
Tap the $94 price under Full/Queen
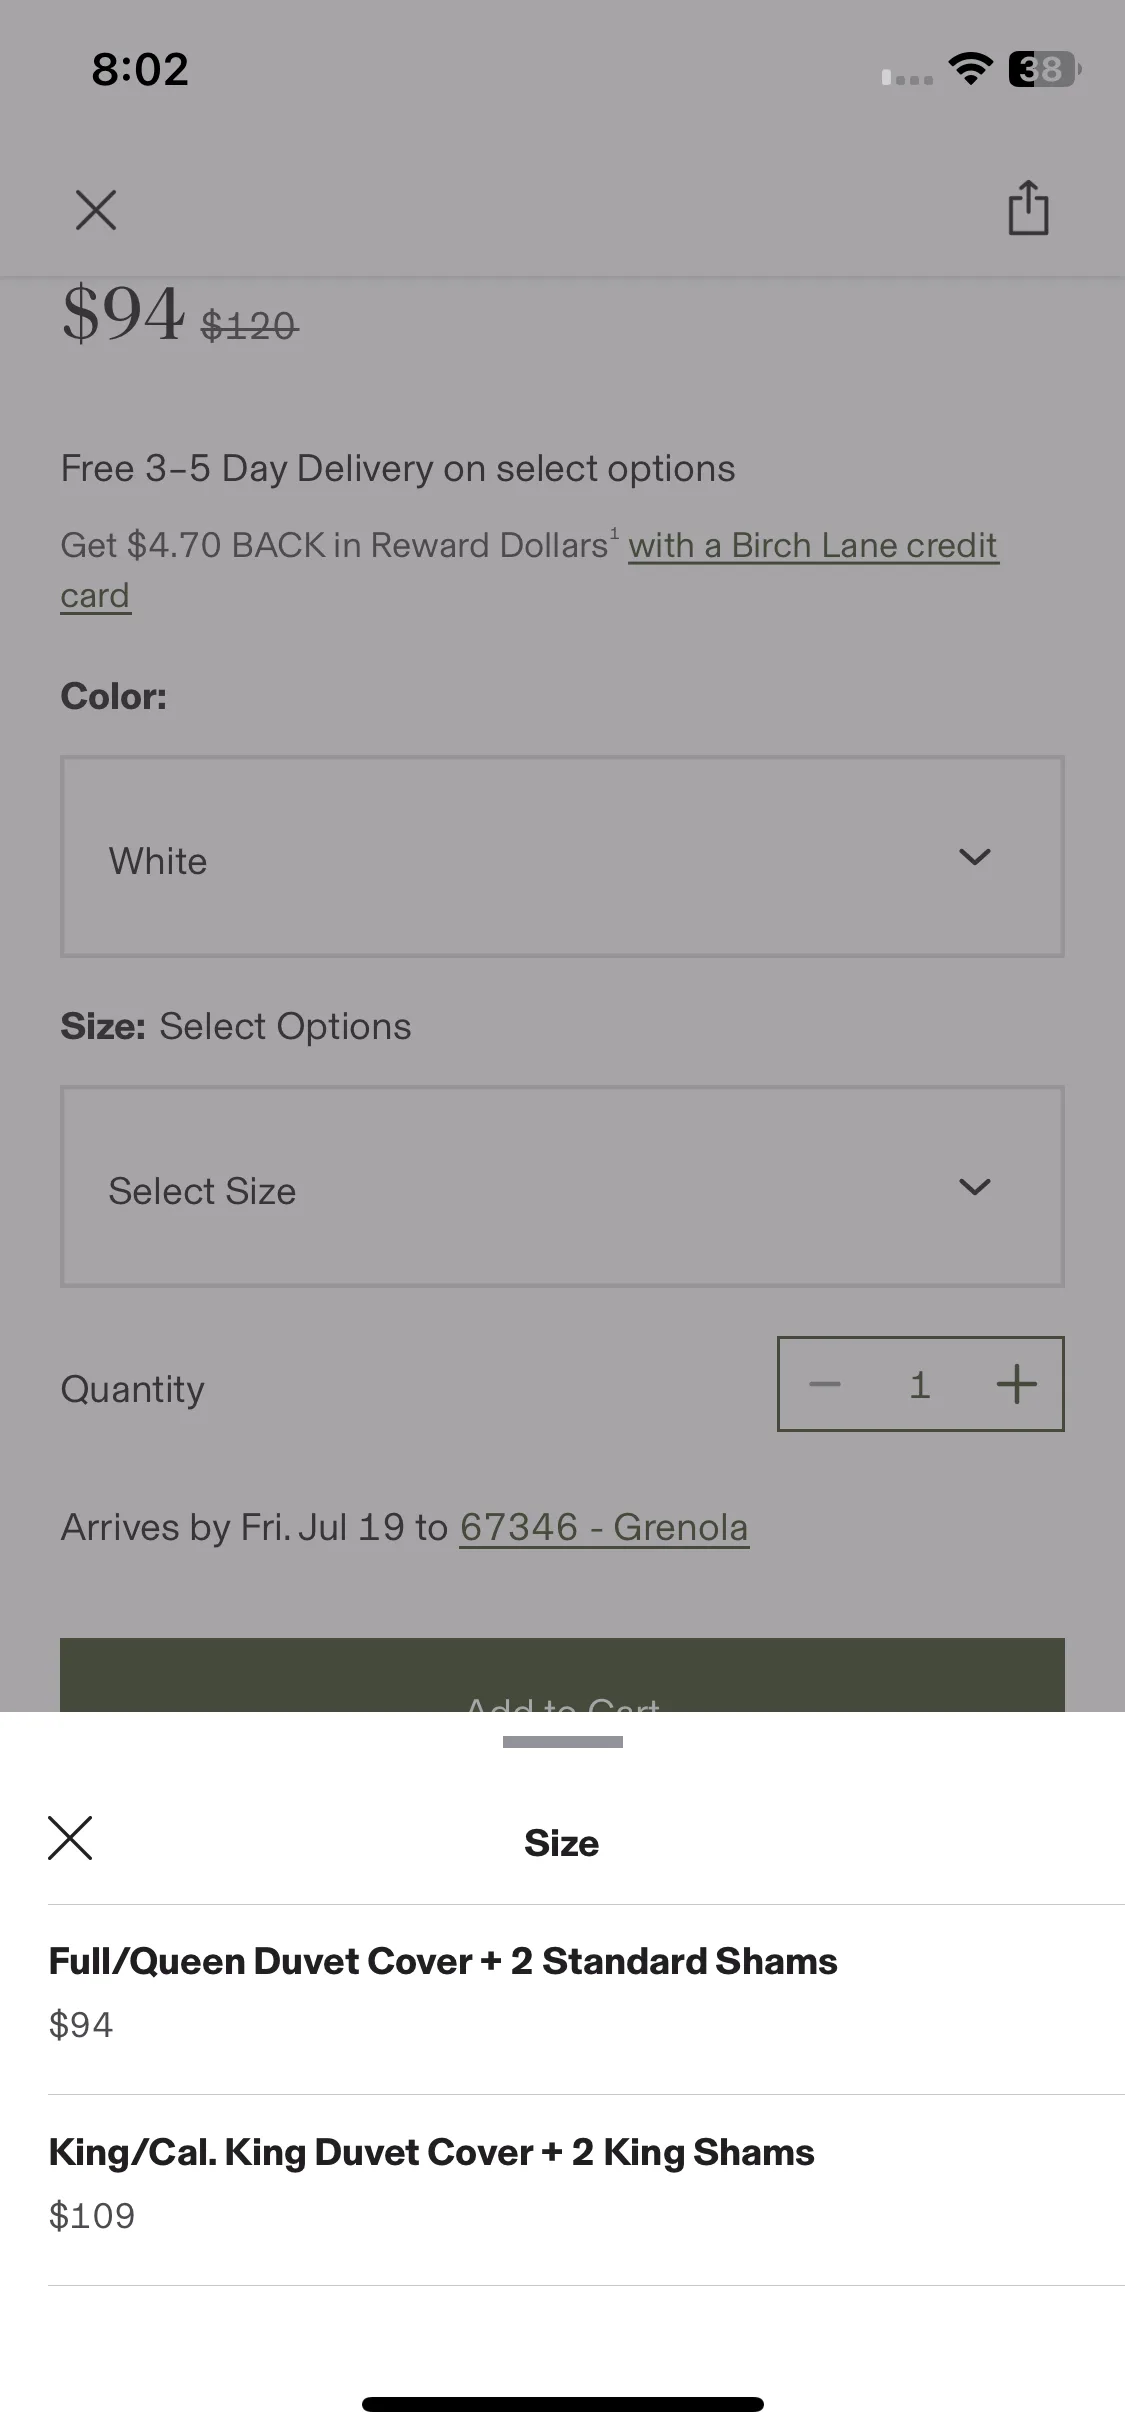point(81,2025)
